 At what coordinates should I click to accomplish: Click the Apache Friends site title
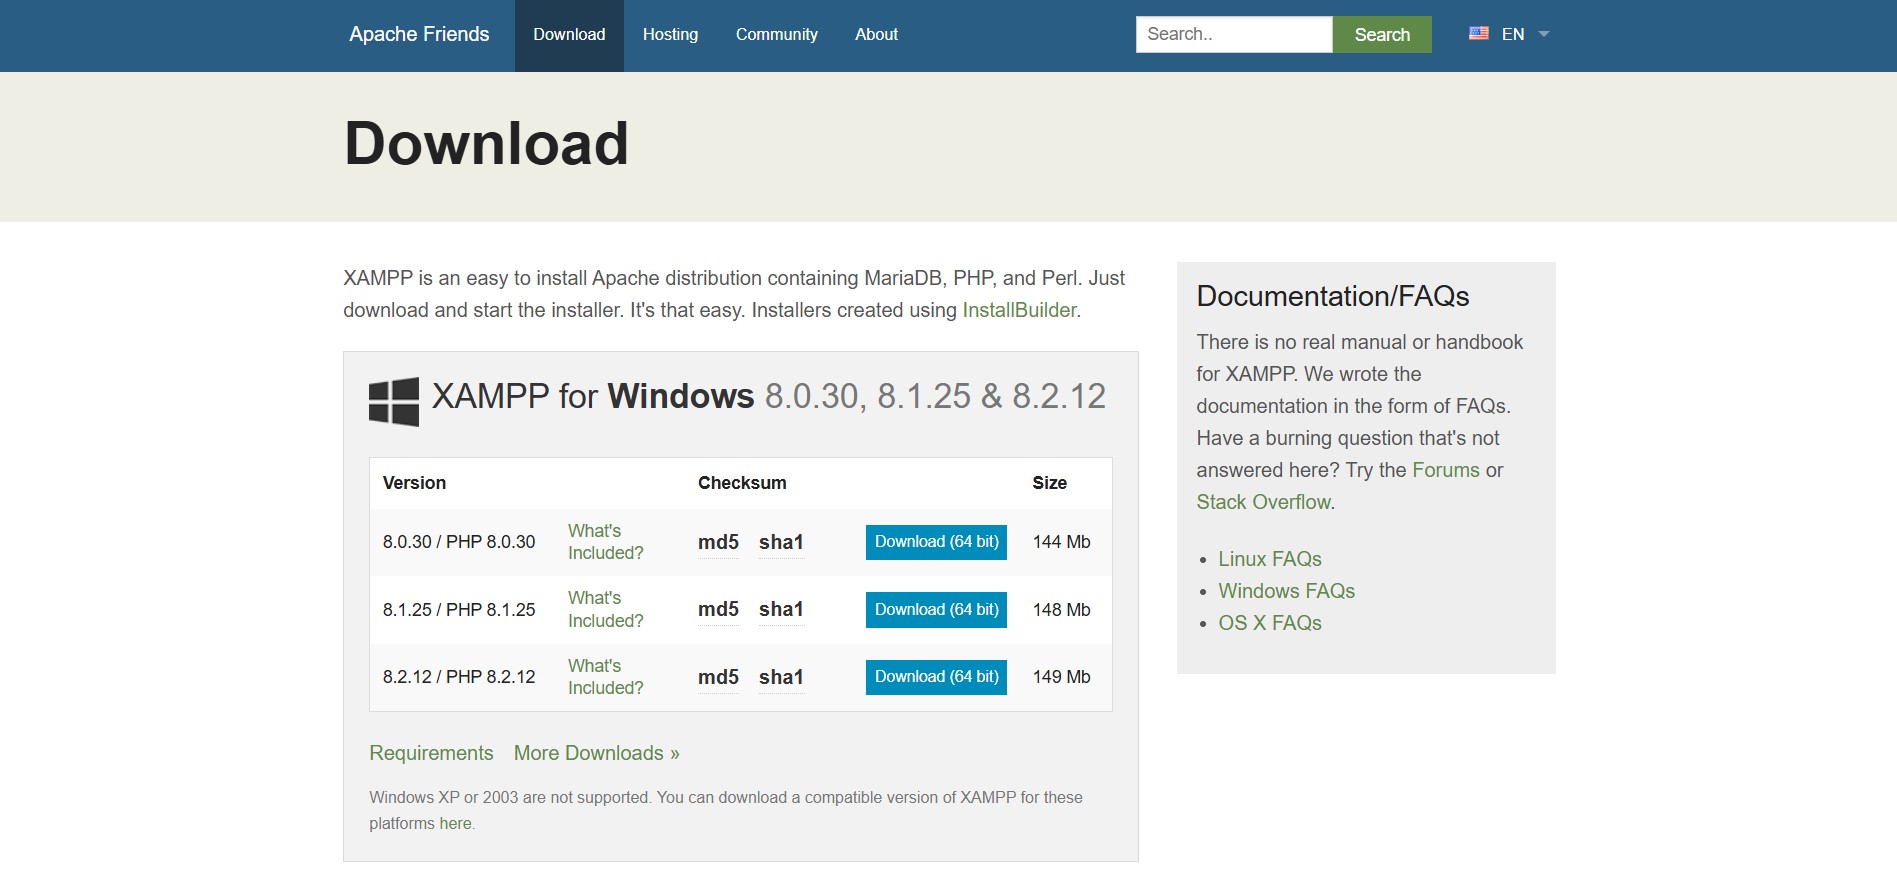[419, 35]
